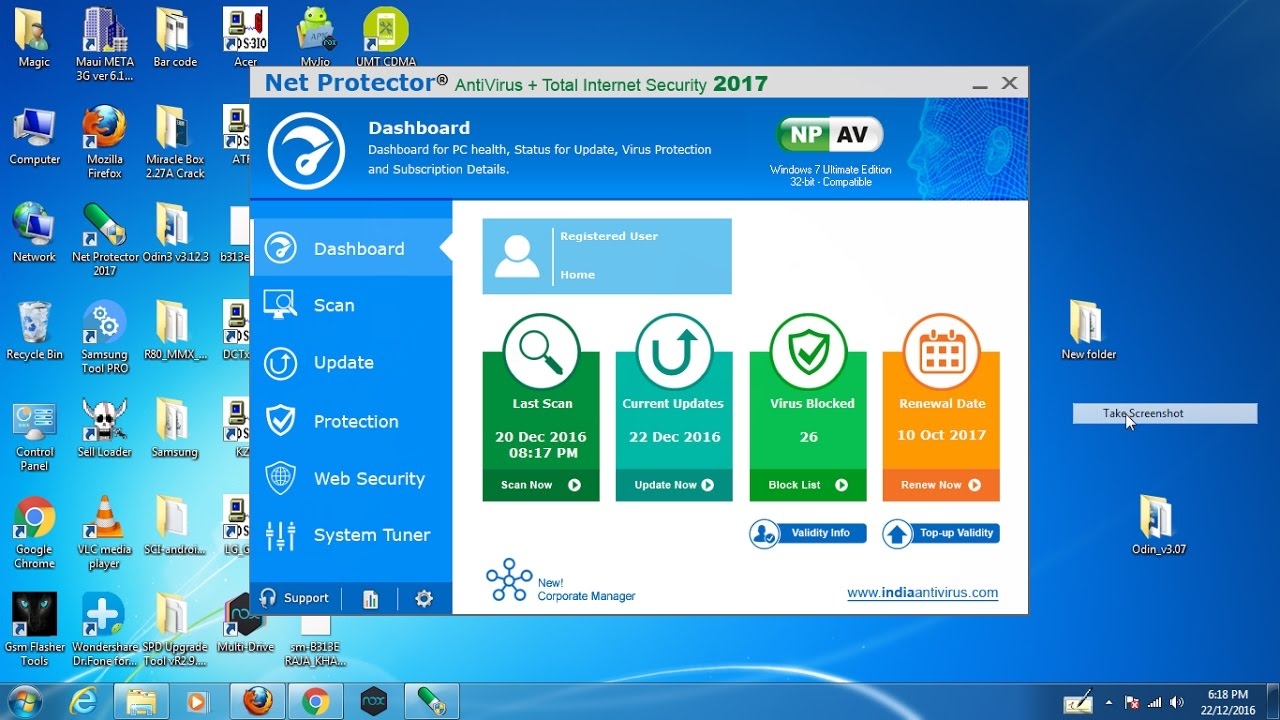Visit the www.indiaantivirus.com link
Image resolution: width=1280 pixels, height=720 pixels.
[922, 593]
